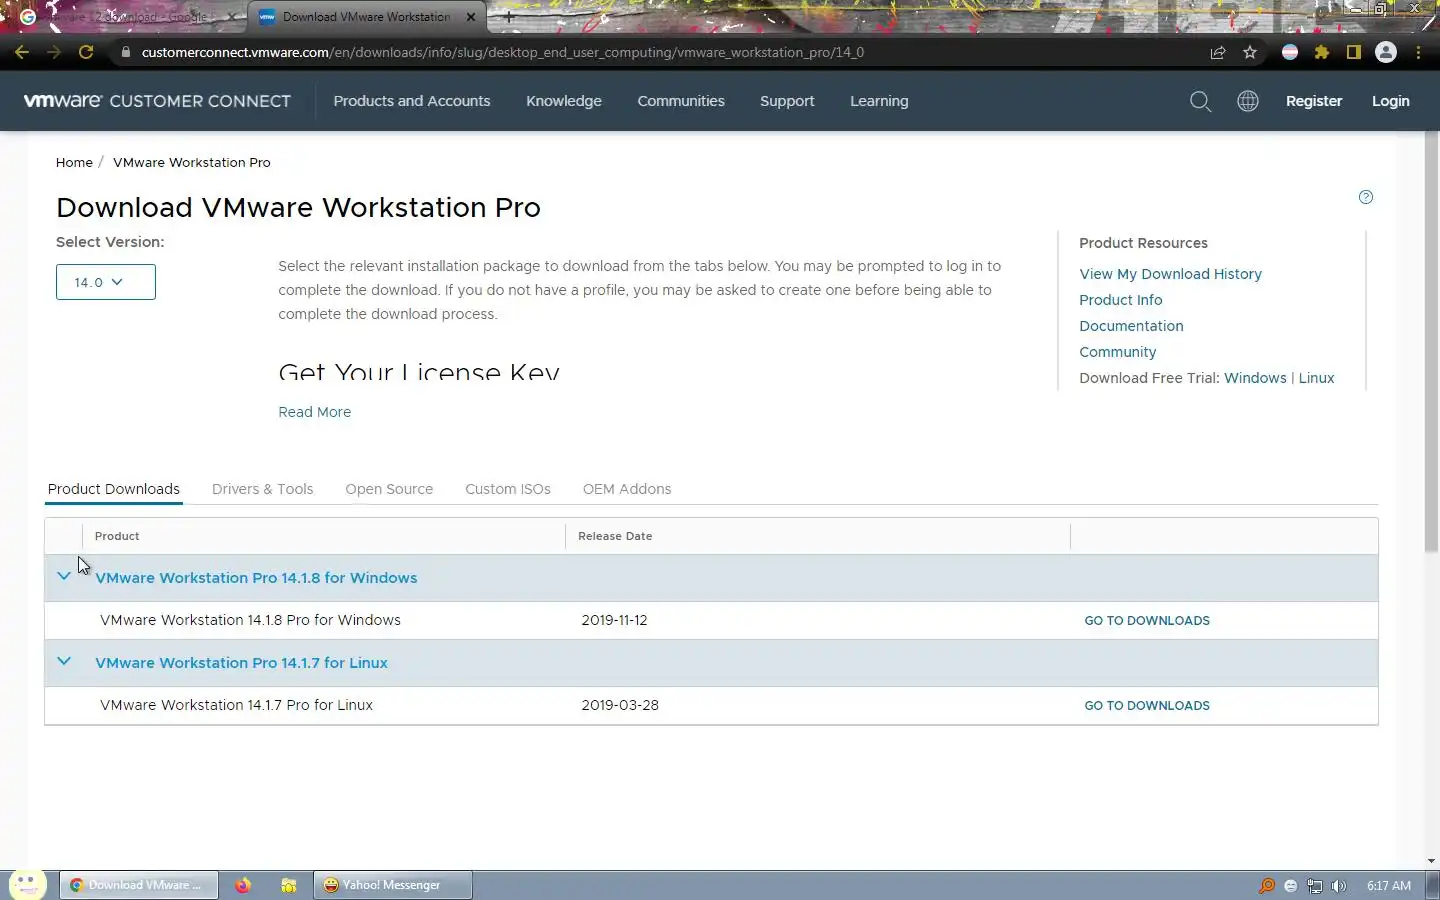
Task: Click the 2019-03-28 release date cell
Action: pos(620,705)
